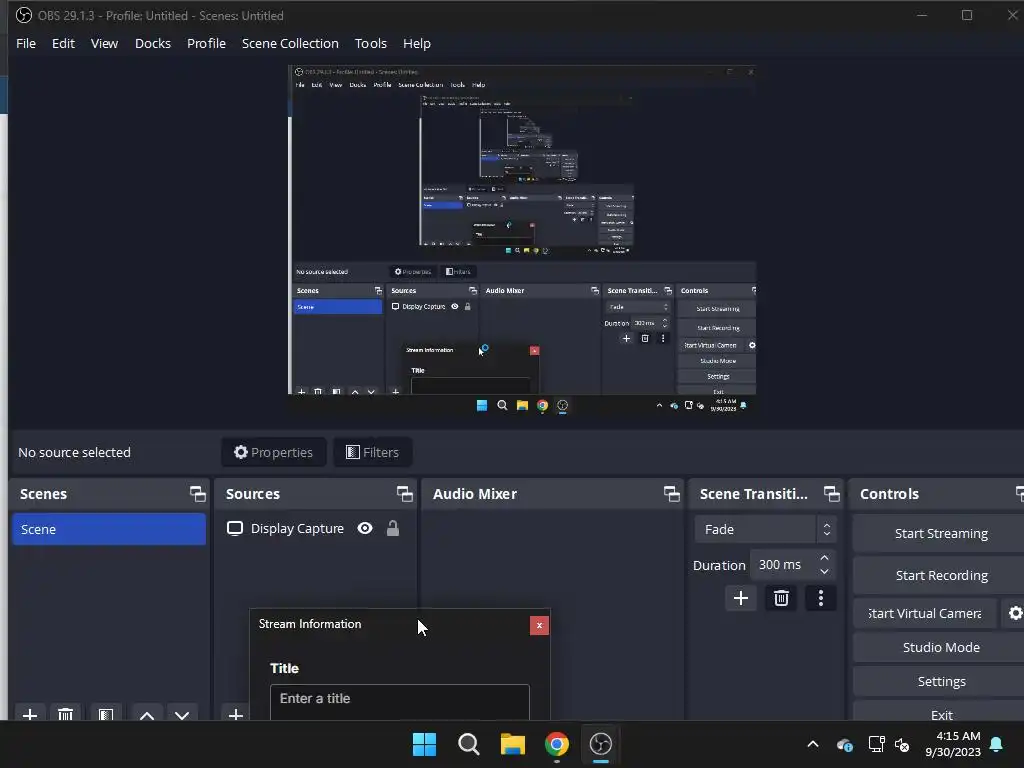Remove the scene transition with trash icon
The height and width of the screenshot is (768, 1024).
tap(781, 598)
